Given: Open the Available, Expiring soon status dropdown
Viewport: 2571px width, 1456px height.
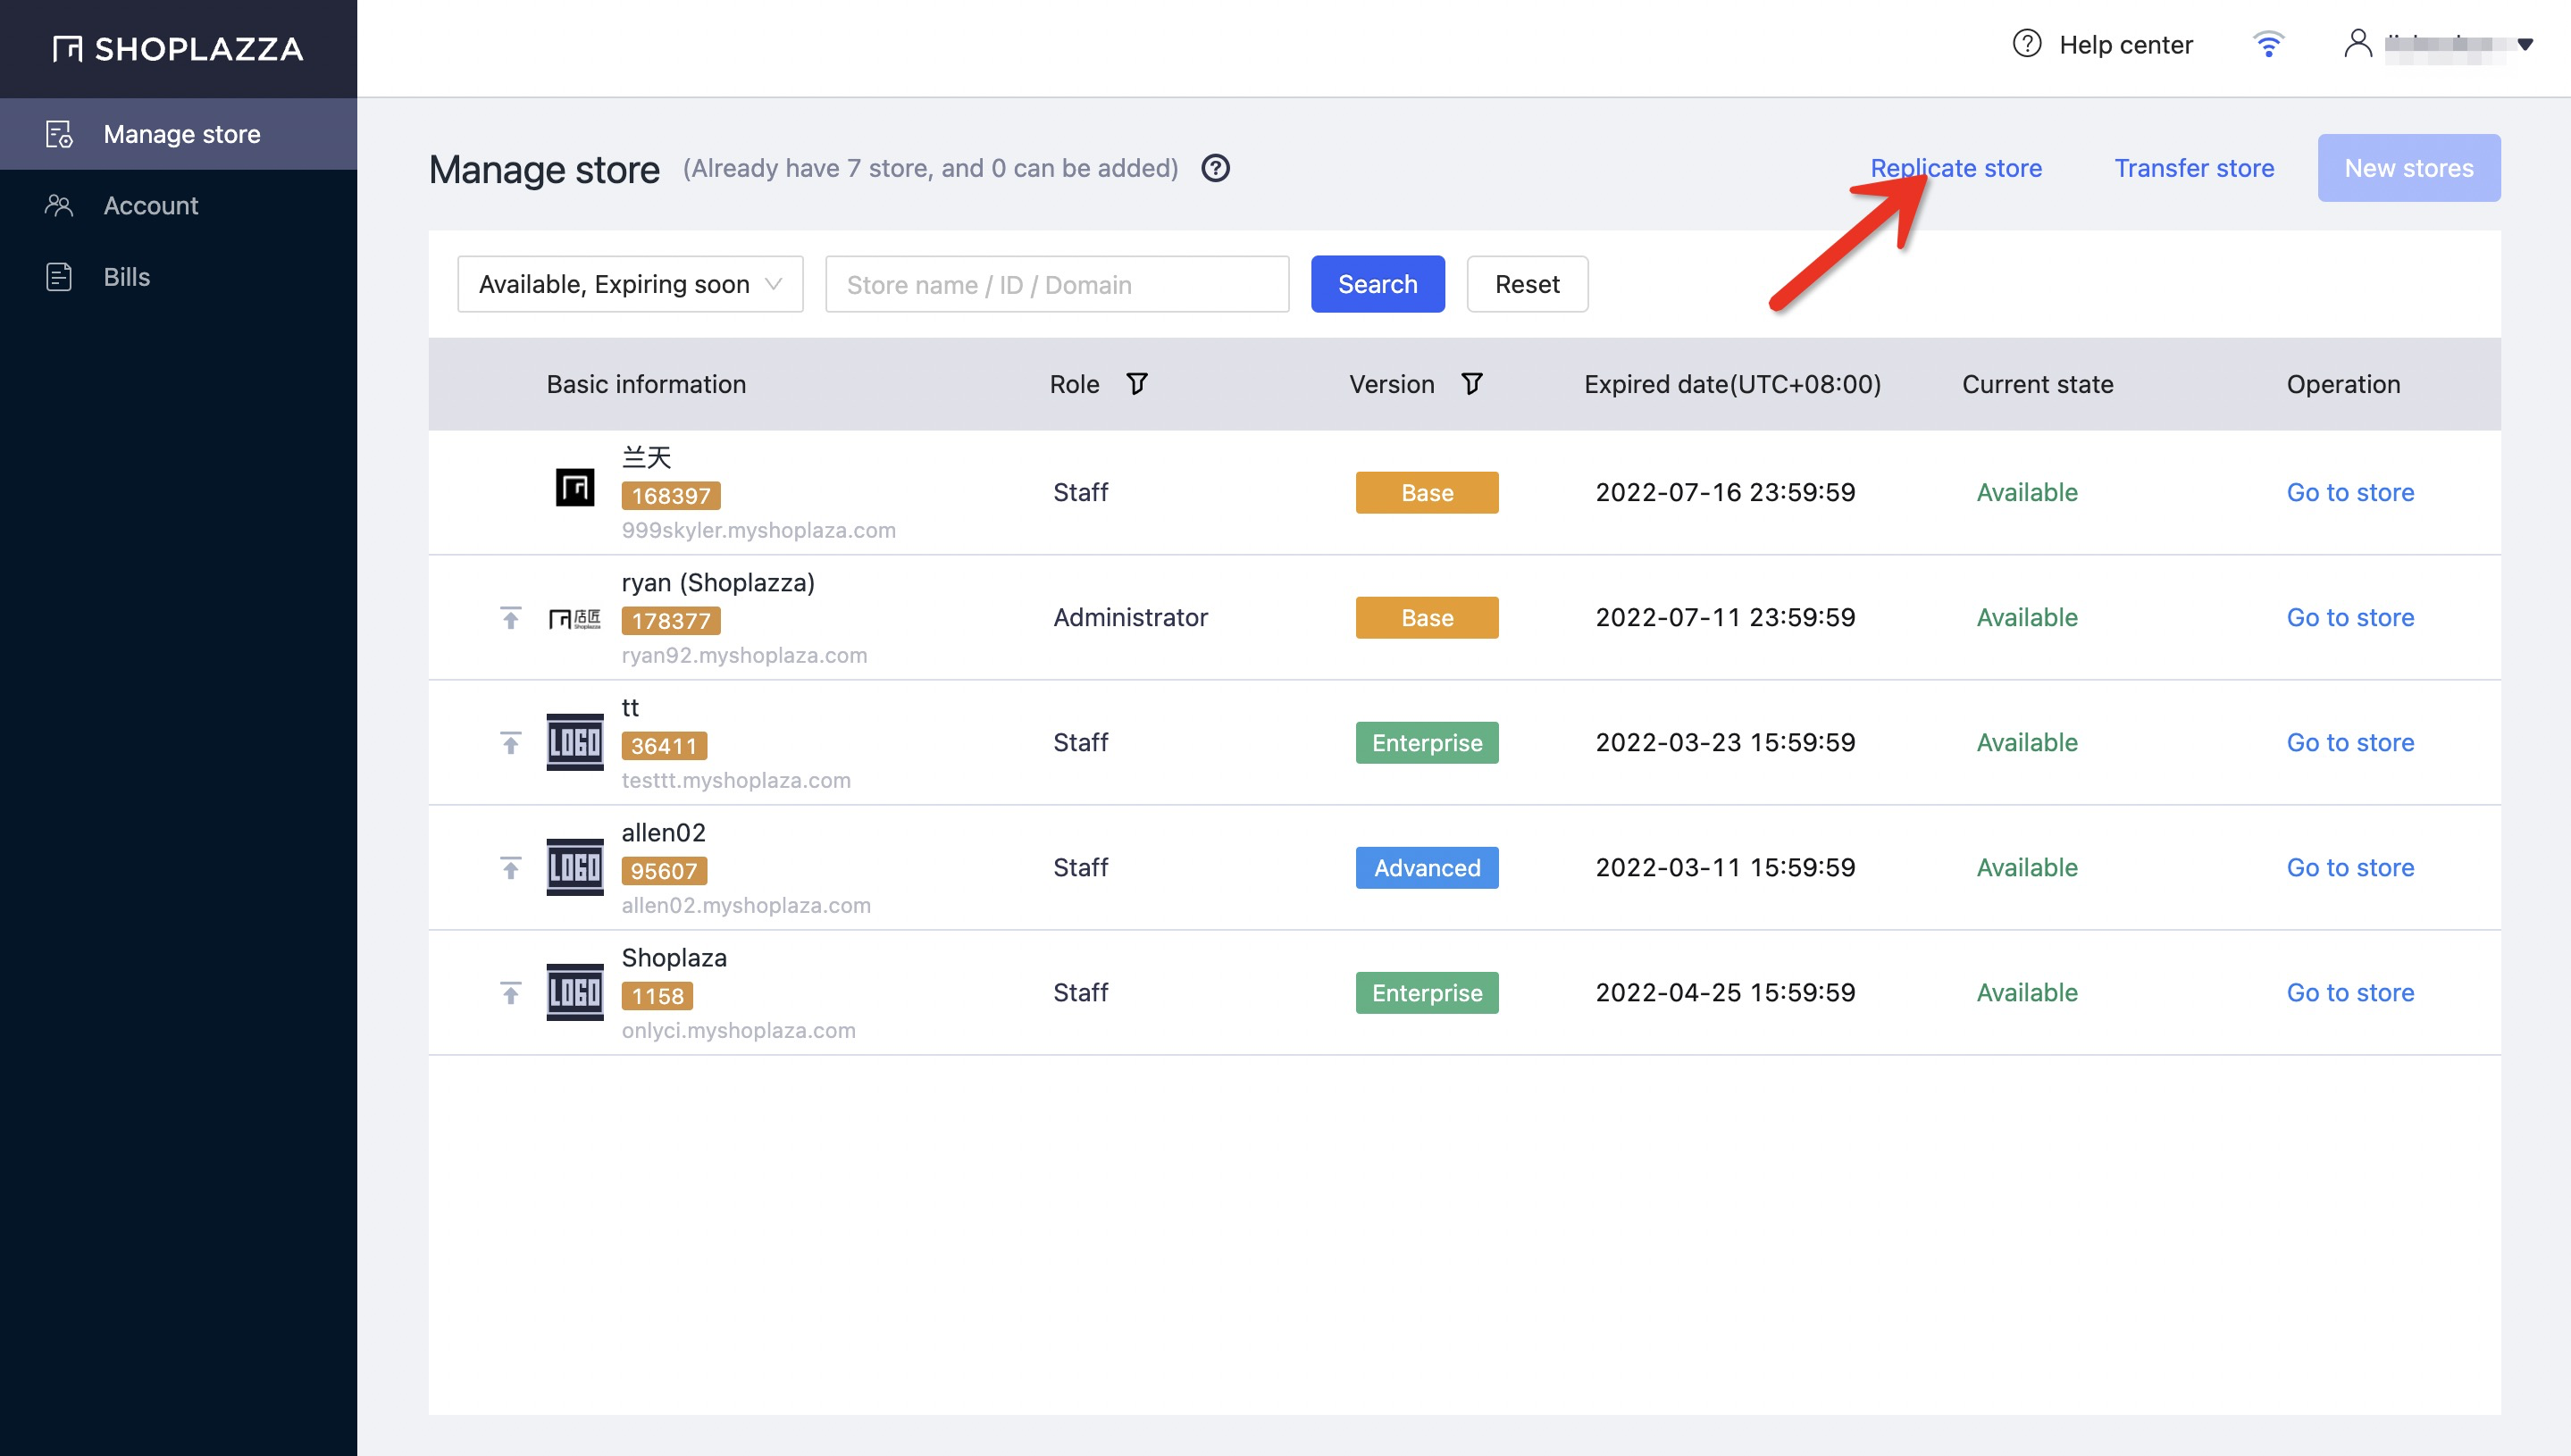Looking at the screenshot, I should [630, 285].
